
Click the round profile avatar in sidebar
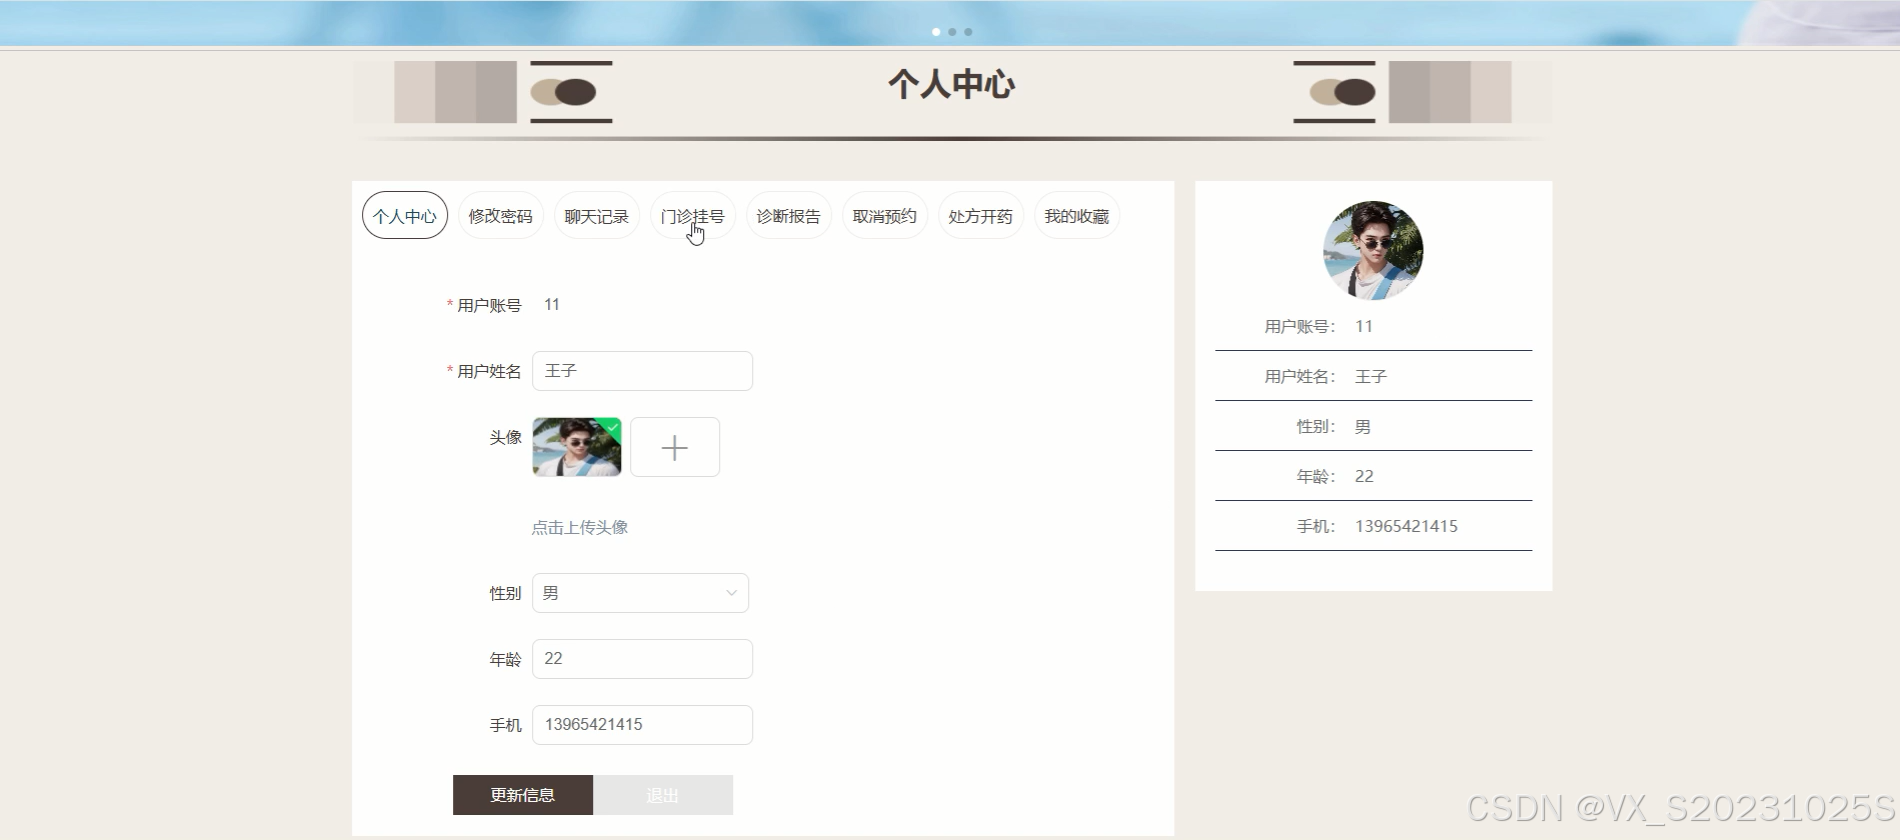[x=1373, y=251]
